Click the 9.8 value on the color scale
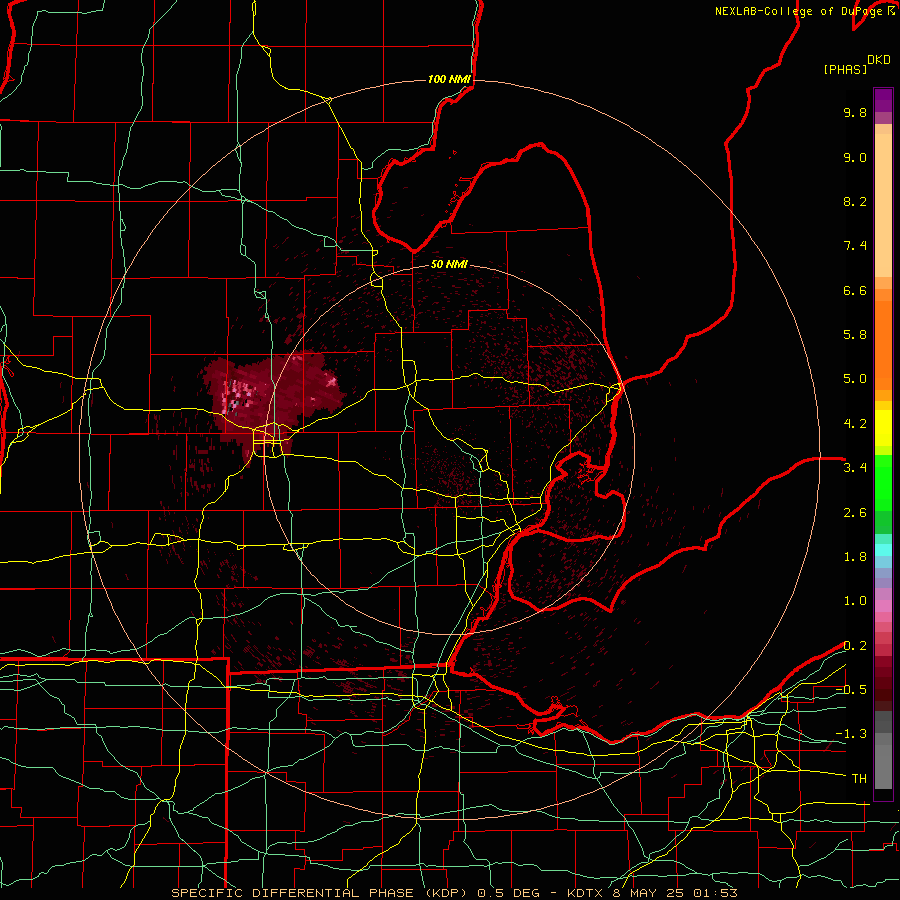The width and height of the screenshot is (900, 900). tap(855, 112)
